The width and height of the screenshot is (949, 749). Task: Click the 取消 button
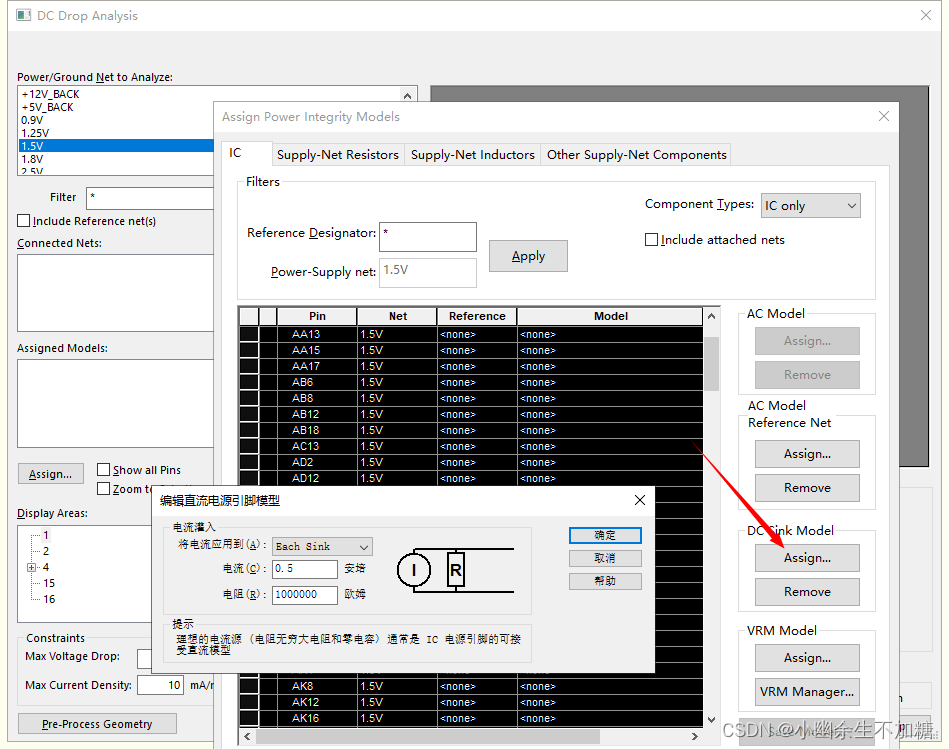click(x=605, y=558)
